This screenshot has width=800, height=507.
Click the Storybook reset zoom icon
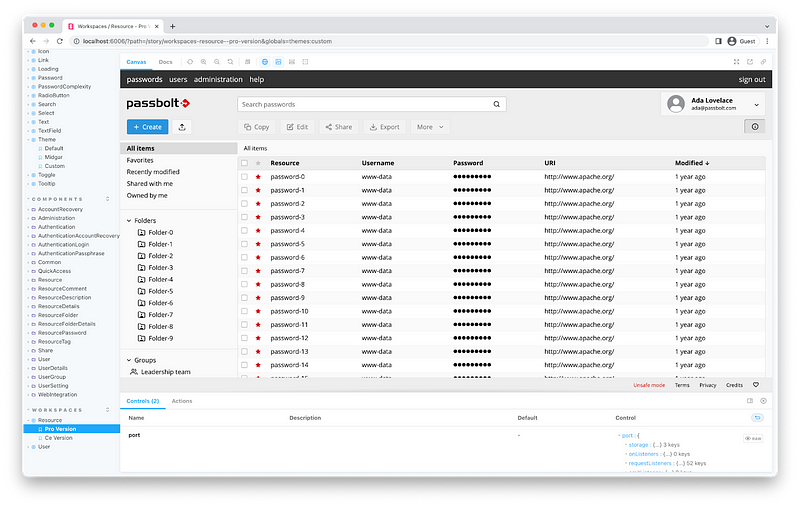point(231,62)
